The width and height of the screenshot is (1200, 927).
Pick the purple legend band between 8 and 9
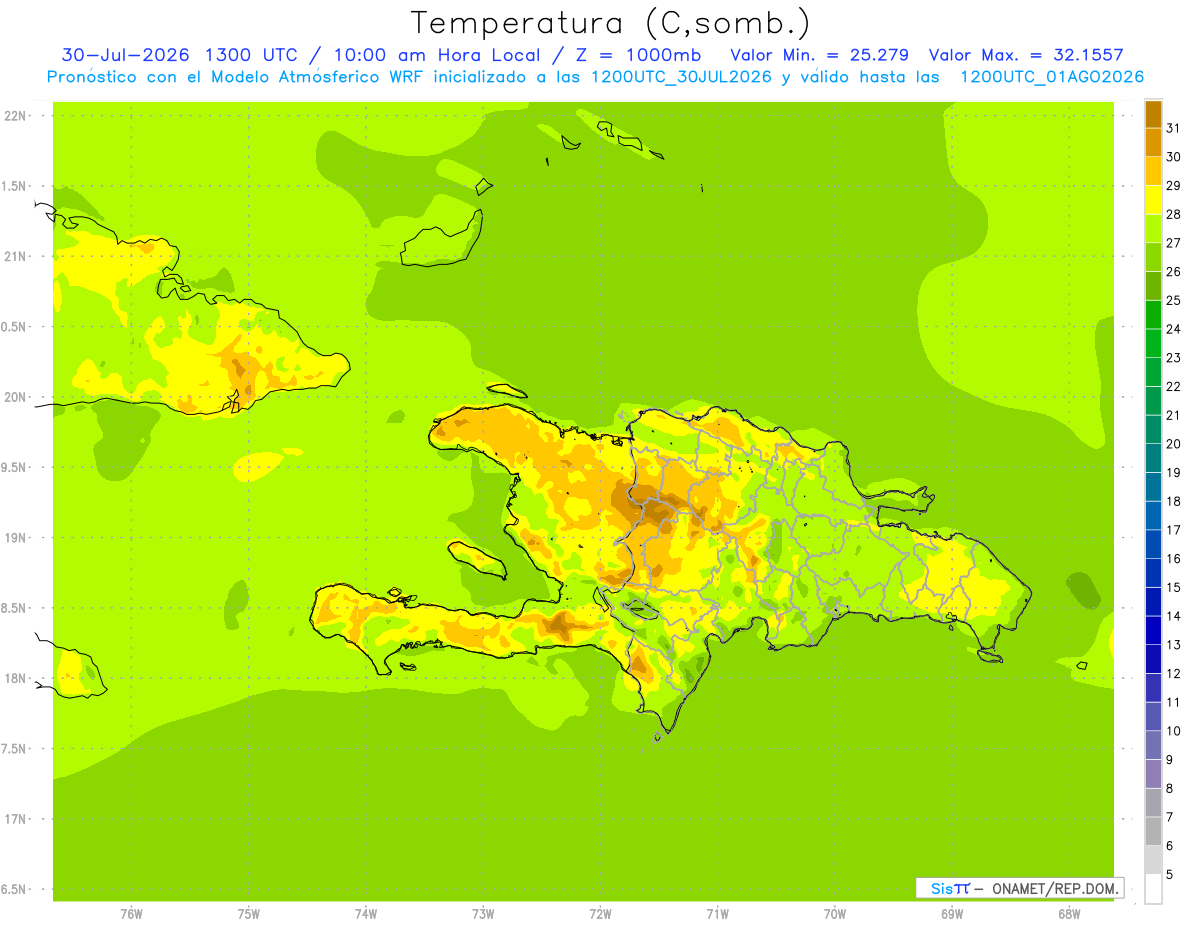click(1153, 774)
